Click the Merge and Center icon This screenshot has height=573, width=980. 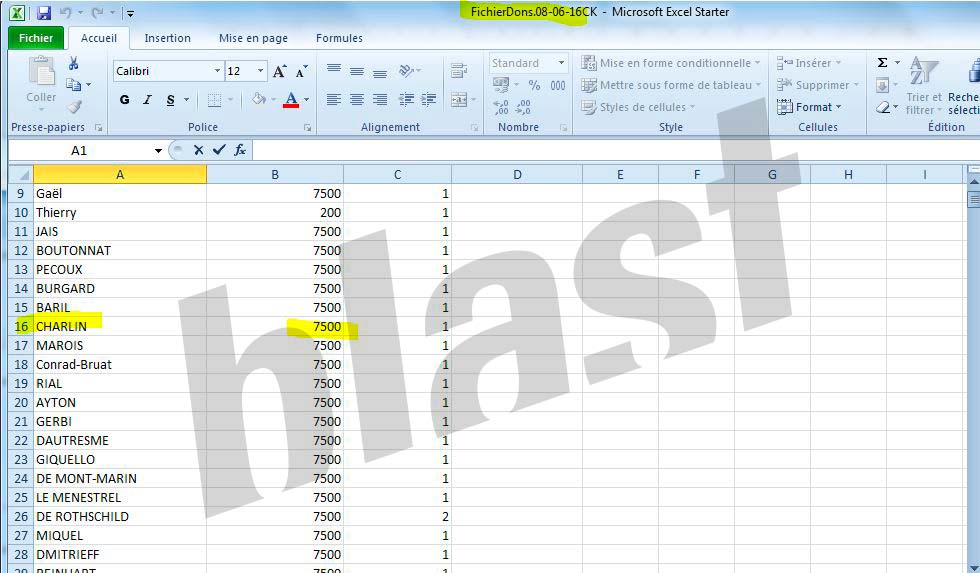pos(459,99)
